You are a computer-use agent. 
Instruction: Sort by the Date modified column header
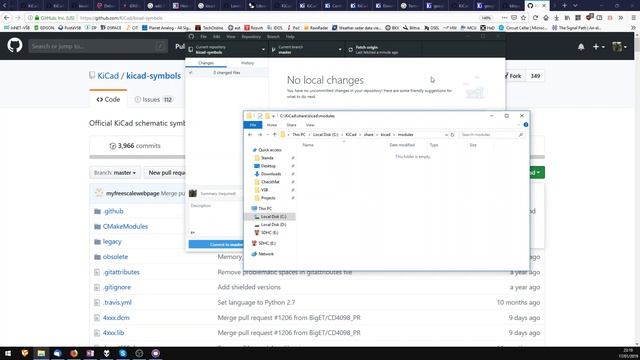402,145
